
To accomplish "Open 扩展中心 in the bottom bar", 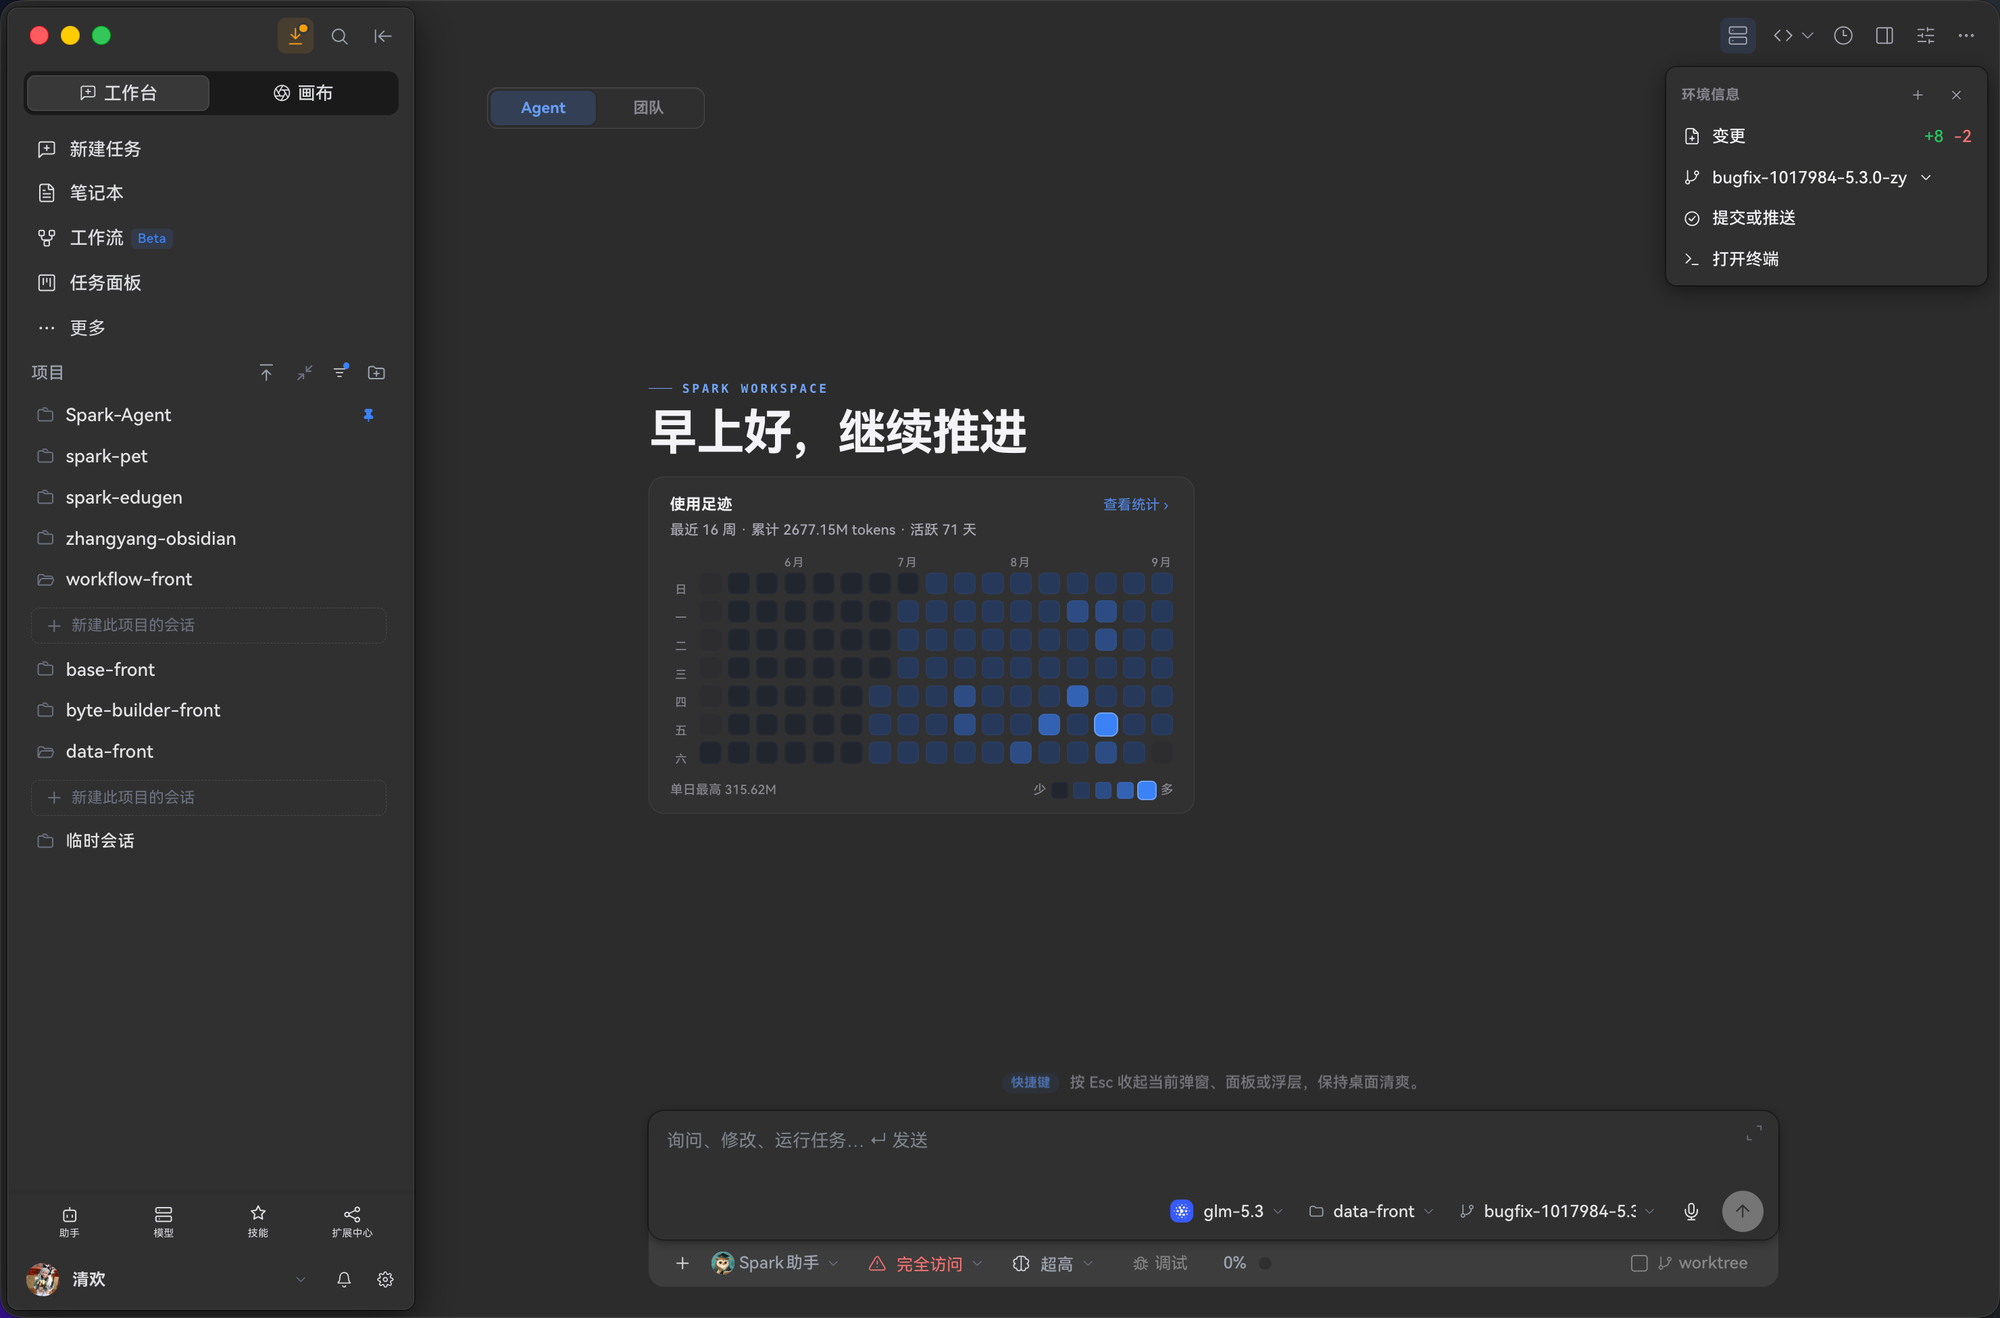I will point(352,1221).
